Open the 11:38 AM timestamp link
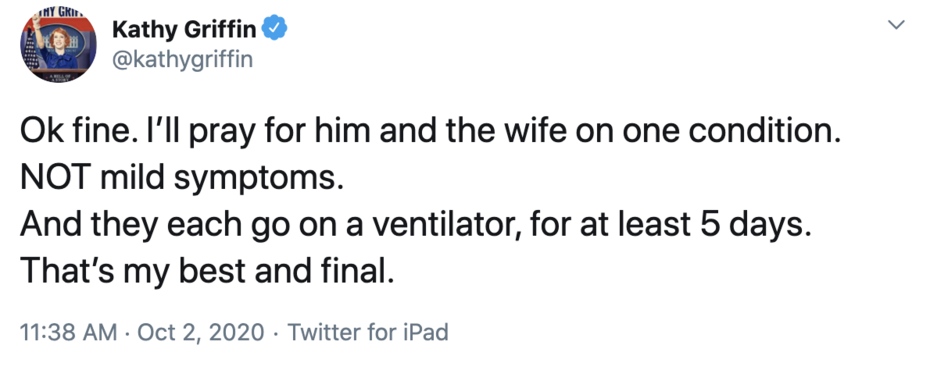The height and width of the screenshot is (370, 930). coord(69,332)
